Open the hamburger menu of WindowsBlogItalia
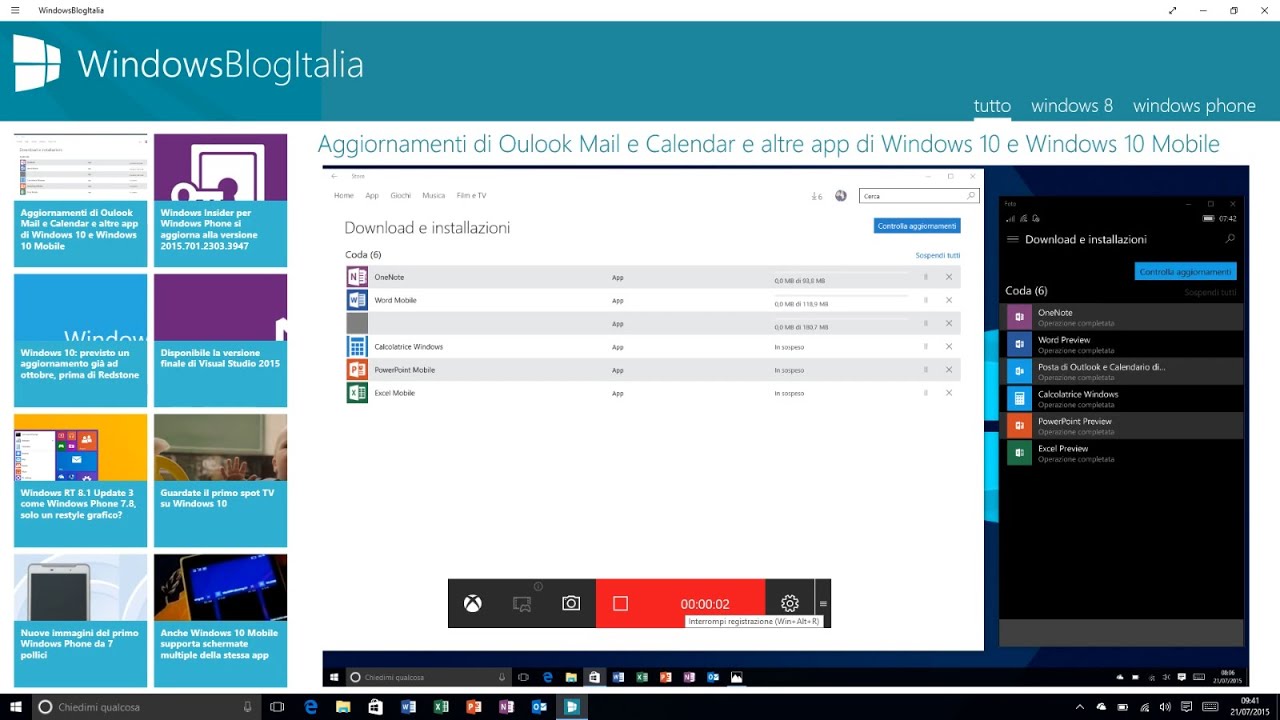This screenshot has width=1280, height=720. [14, 10]
